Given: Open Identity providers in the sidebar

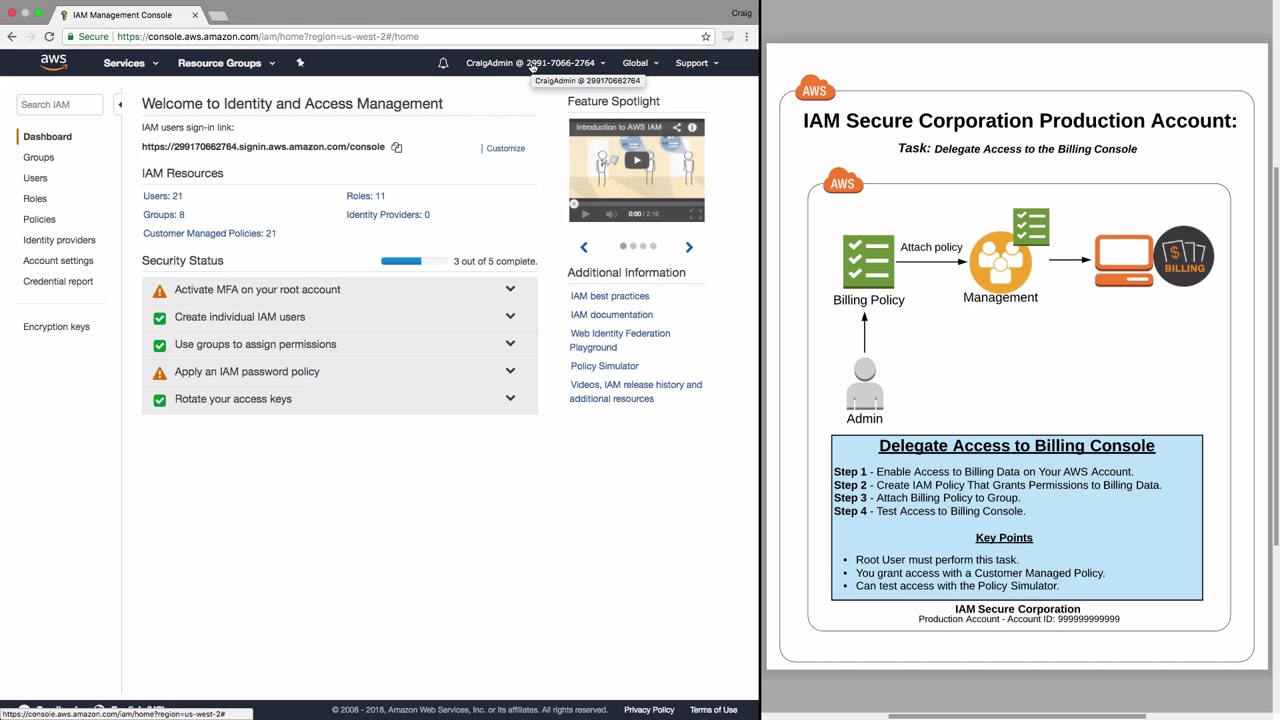Looking at the screenshot, I should pyautogui.click(x=59, y=240).
